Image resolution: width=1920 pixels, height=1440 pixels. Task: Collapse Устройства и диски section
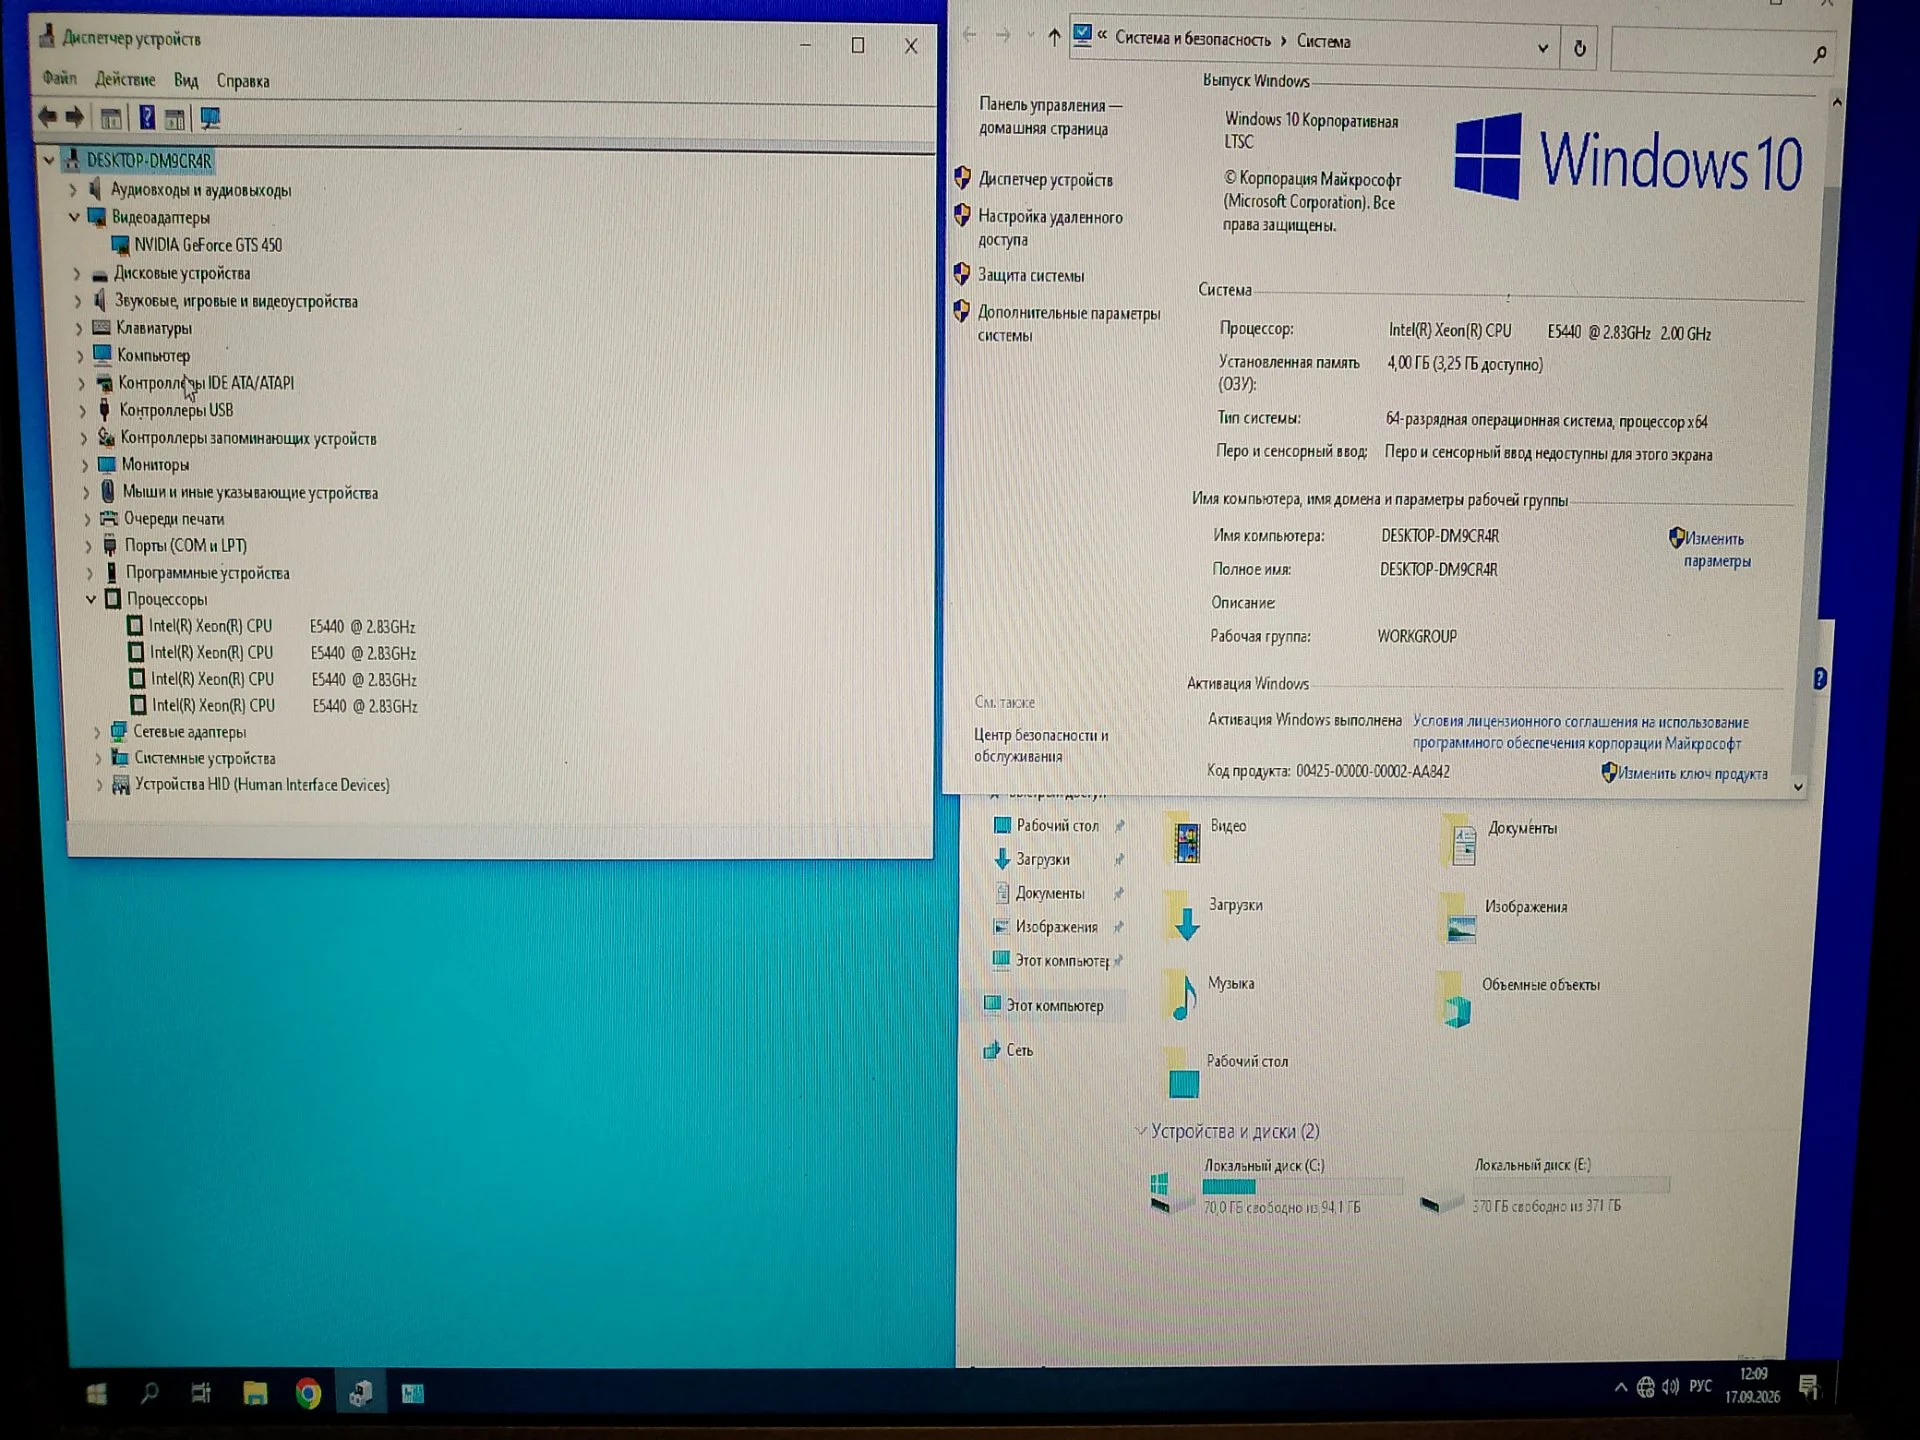pyautogui.click(x=1140, y=1131)
